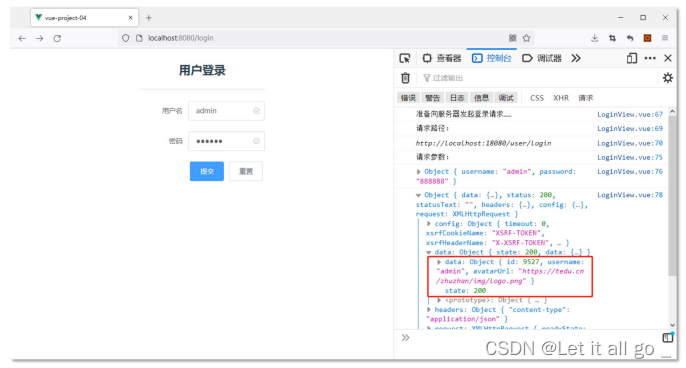
Task: Reload the login page
Action: click(57, 39)
